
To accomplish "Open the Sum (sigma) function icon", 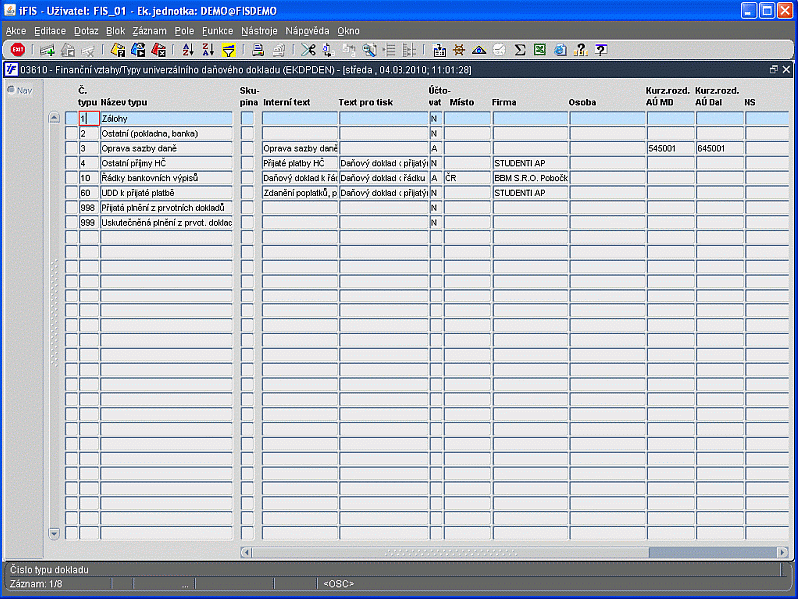I will click(520, 49).
